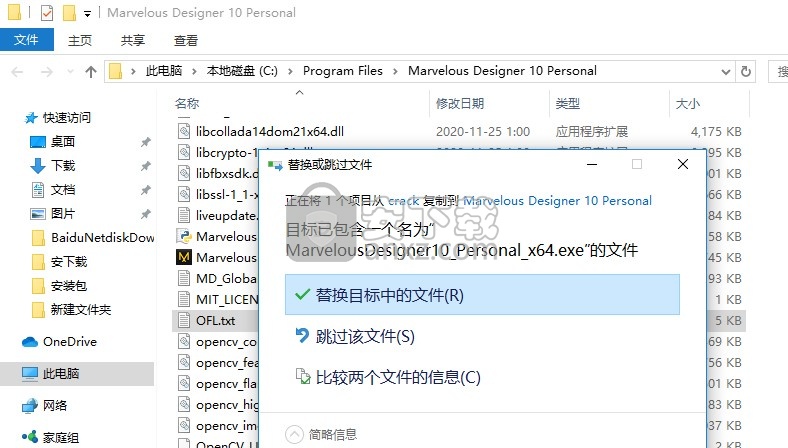Screen dimensions: 788x448
Task: Expand chevron after Program Files breadcrumb
Action: coord(396,71)
